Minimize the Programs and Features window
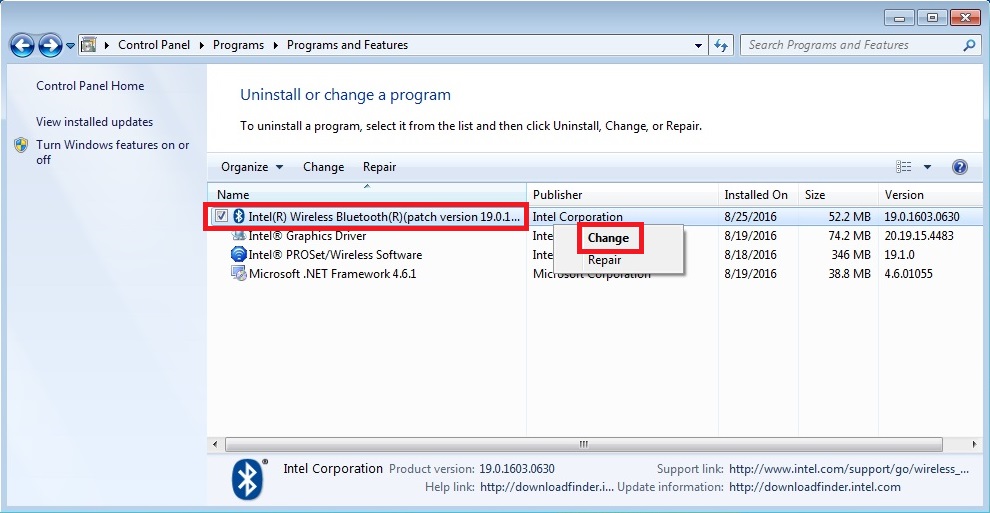990x513 pixels. [899, 18]
